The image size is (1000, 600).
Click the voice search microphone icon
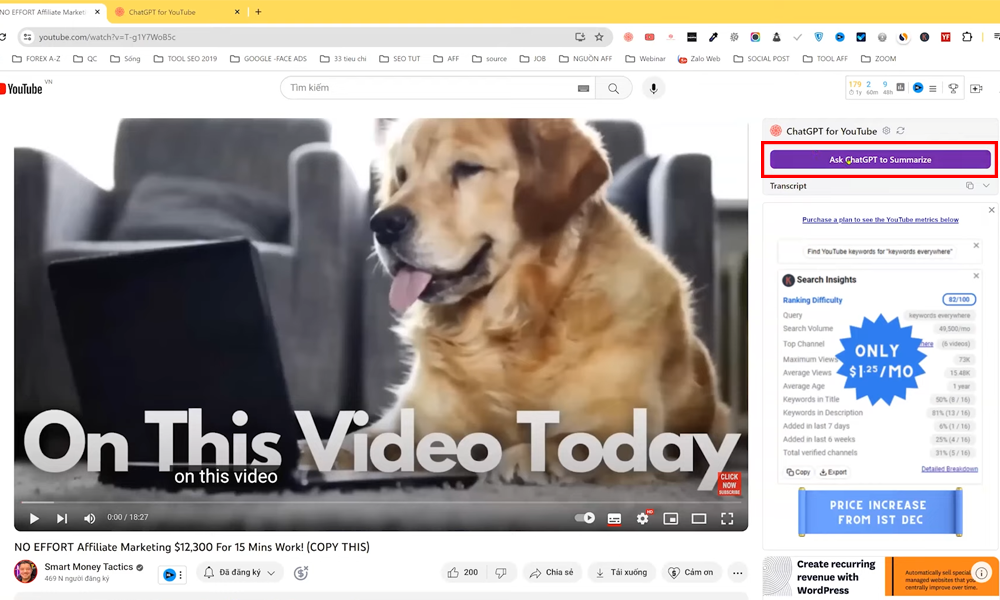653,88
